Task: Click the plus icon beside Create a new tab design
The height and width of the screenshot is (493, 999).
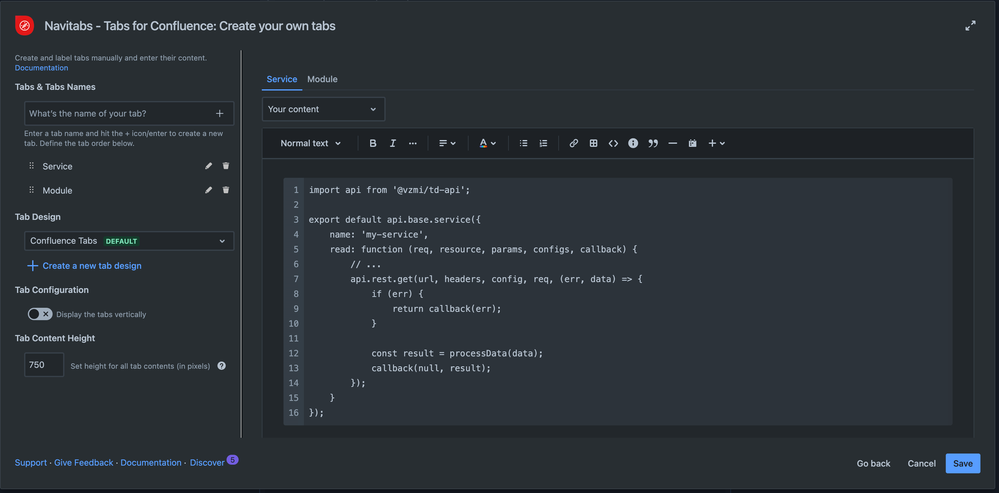Action: pyautogui.click(x=32, y=266)
